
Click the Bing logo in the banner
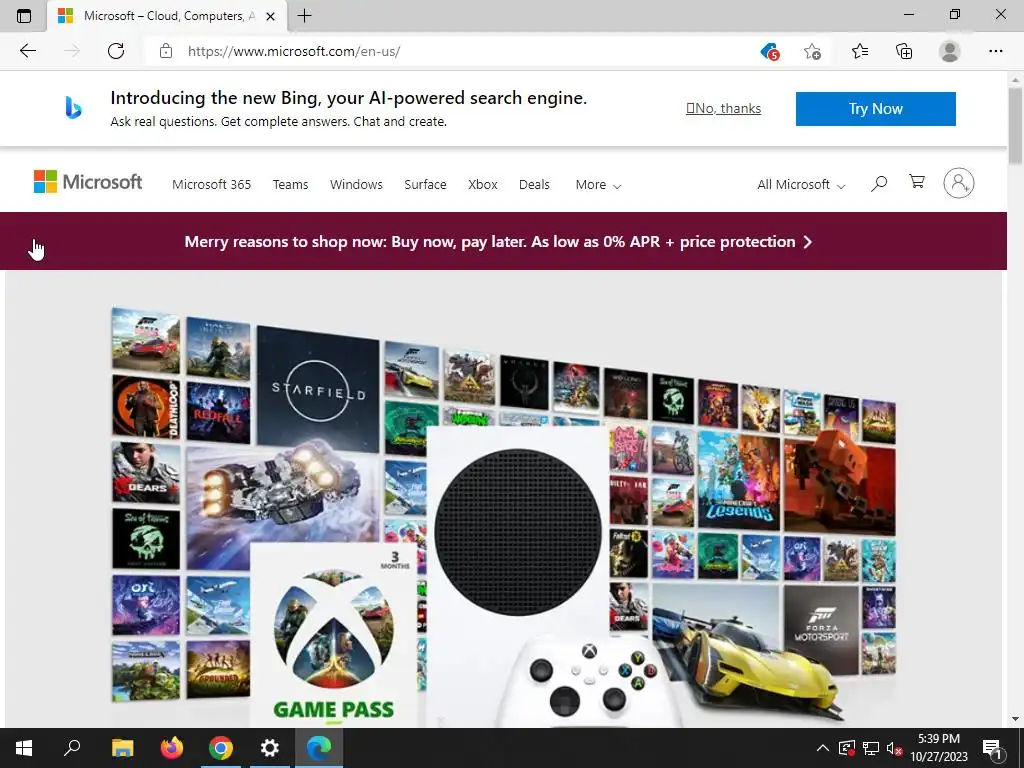tap(73, 108)
